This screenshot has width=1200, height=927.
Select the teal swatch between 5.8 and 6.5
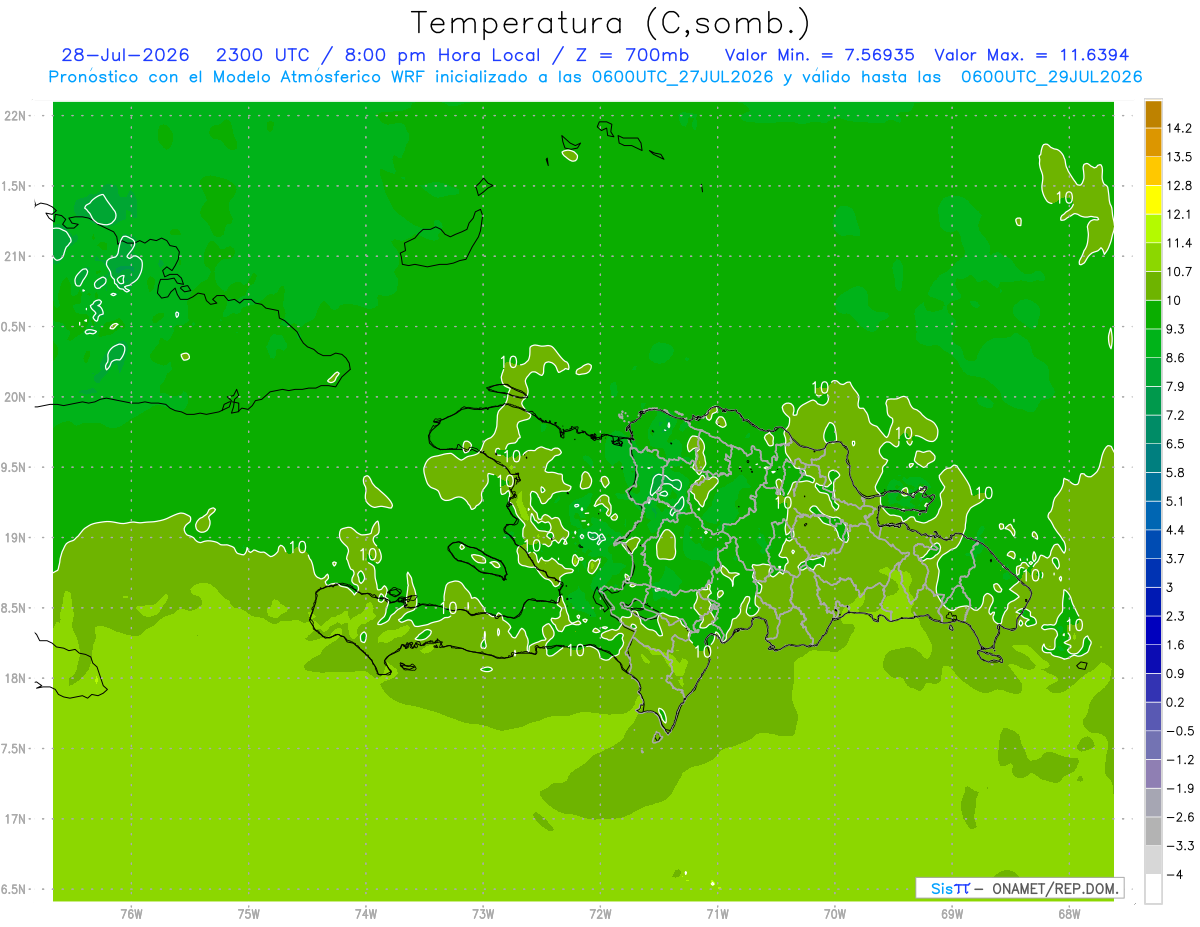(x=1153, y=458)
